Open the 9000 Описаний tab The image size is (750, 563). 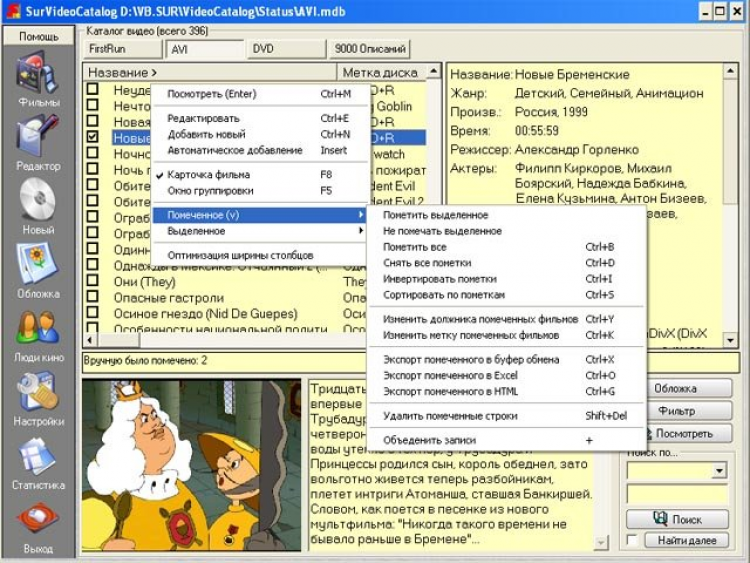coord(370,49)
